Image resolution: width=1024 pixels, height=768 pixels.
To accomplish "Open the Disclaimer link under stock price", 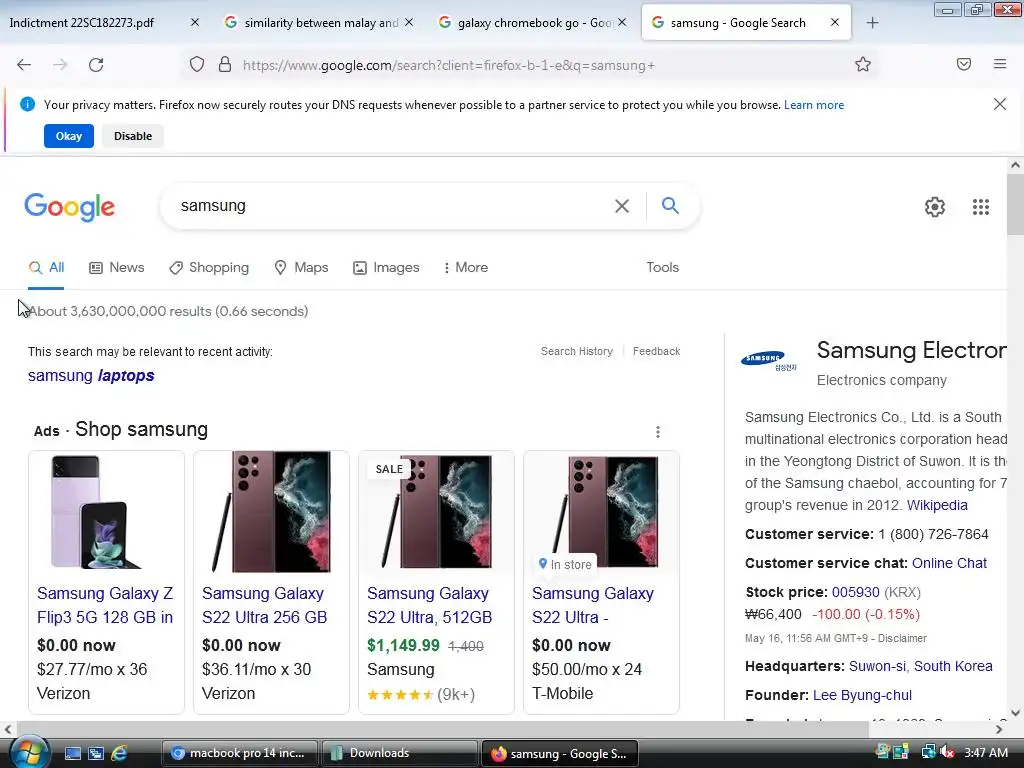I will pos(902,638).
